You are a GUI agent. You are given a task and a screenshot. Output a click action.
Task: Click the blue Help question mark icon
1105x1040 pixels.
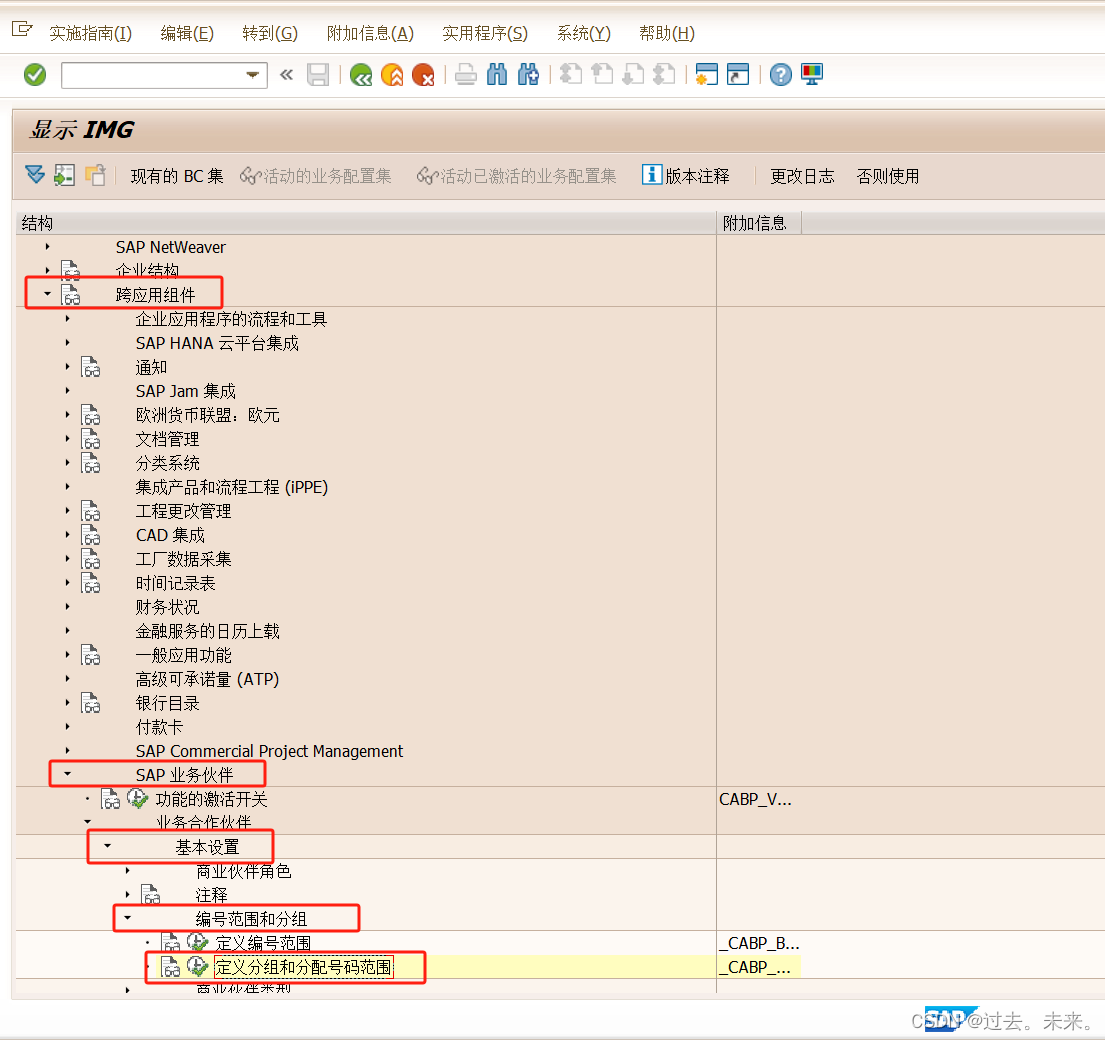click(780, 75)
